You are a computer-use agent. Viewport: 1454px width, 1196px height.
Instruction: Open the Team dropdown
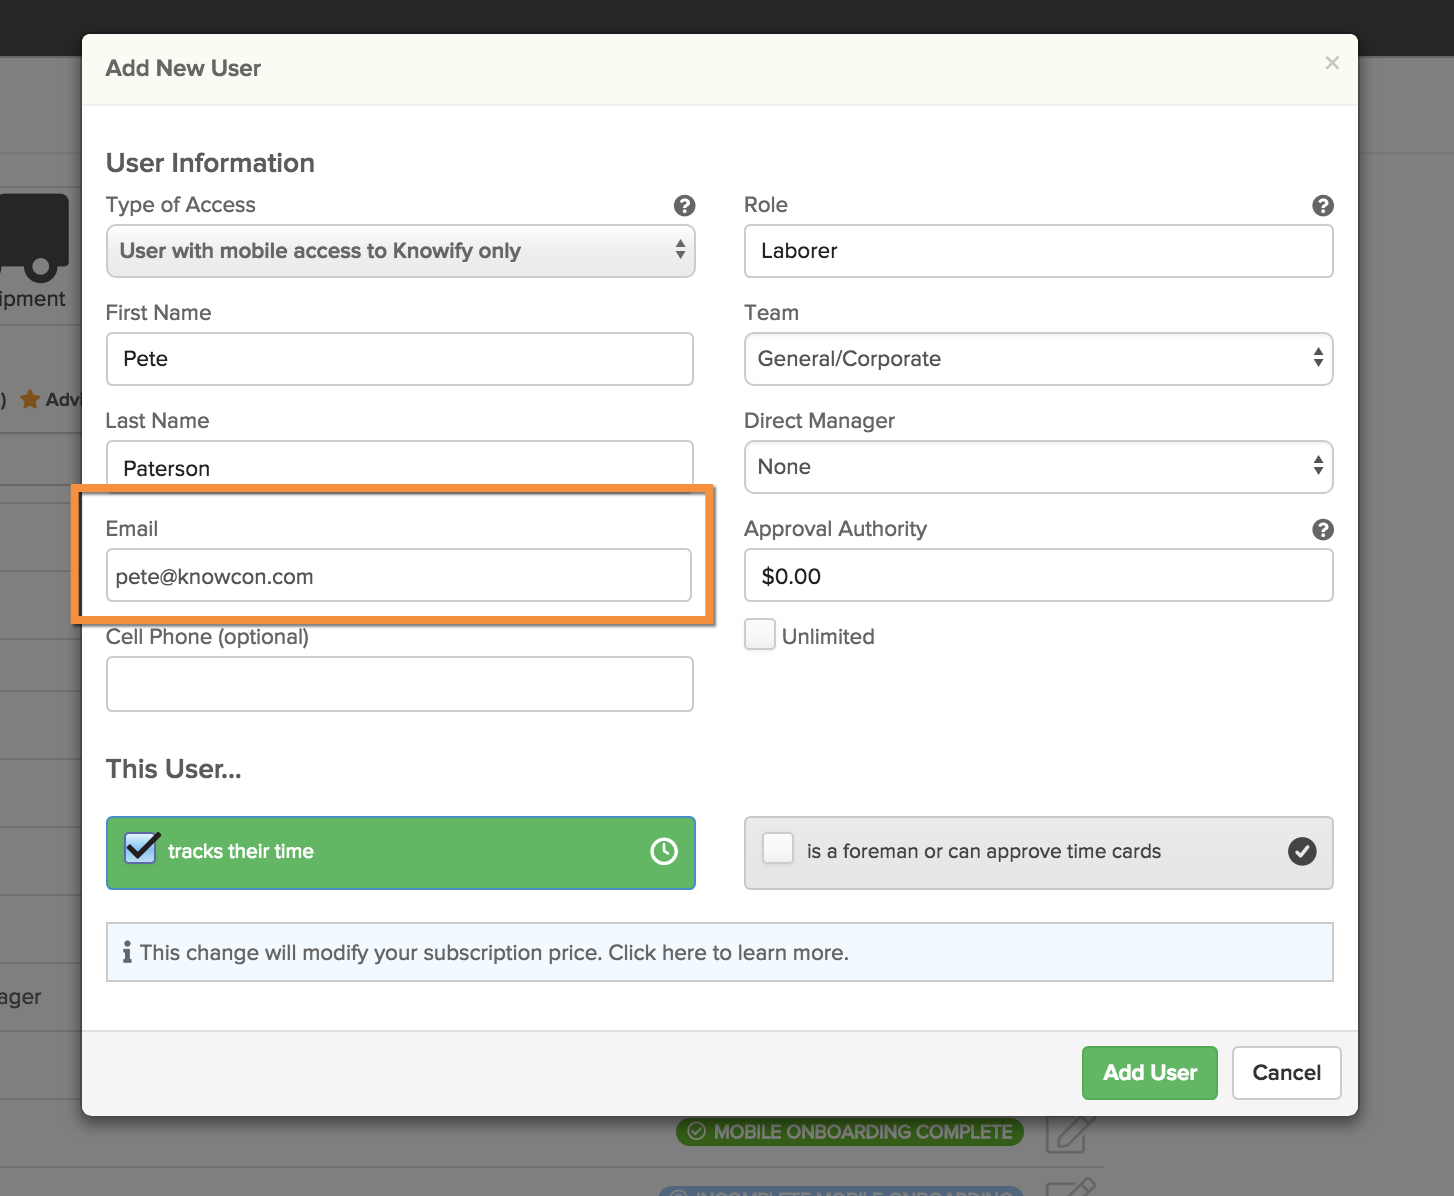1038,359
